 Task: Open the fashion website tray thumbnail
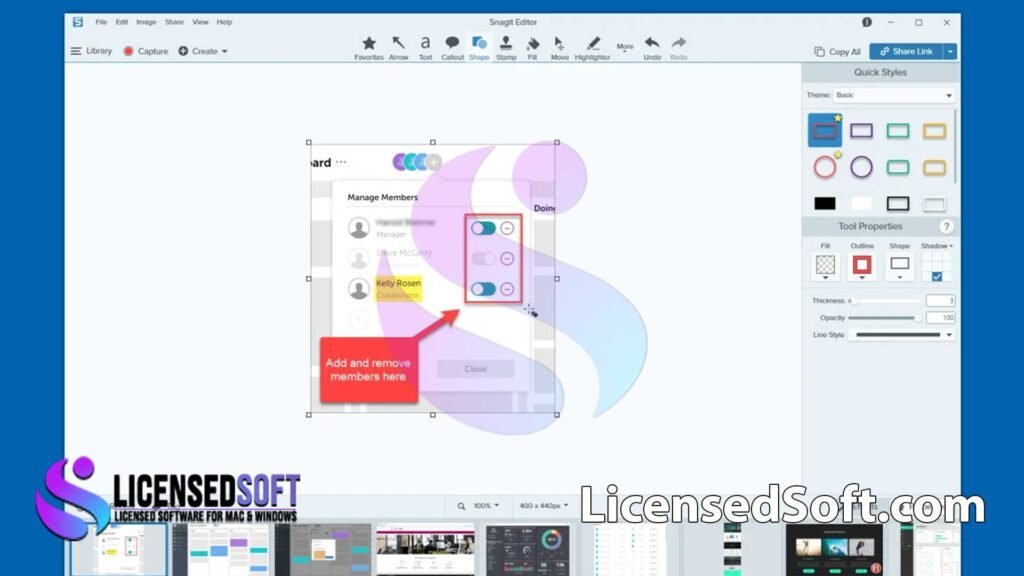tap(834, 550)
